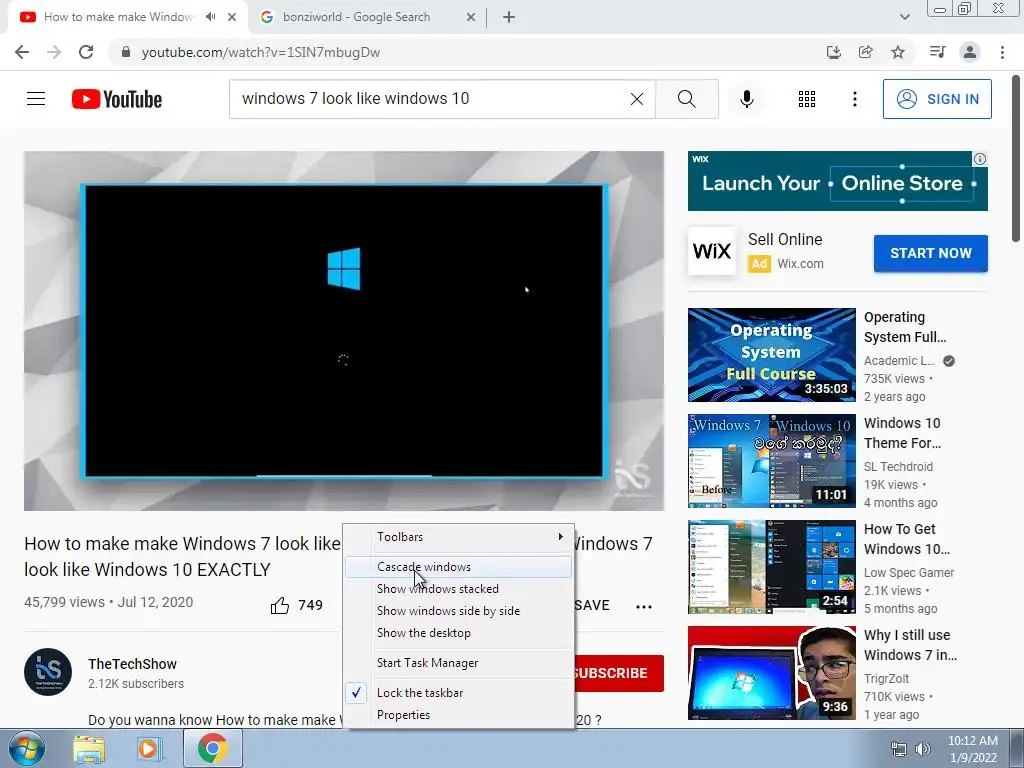
Task: Click START NOW on Wix ad
Action: [x=931, y=253]
